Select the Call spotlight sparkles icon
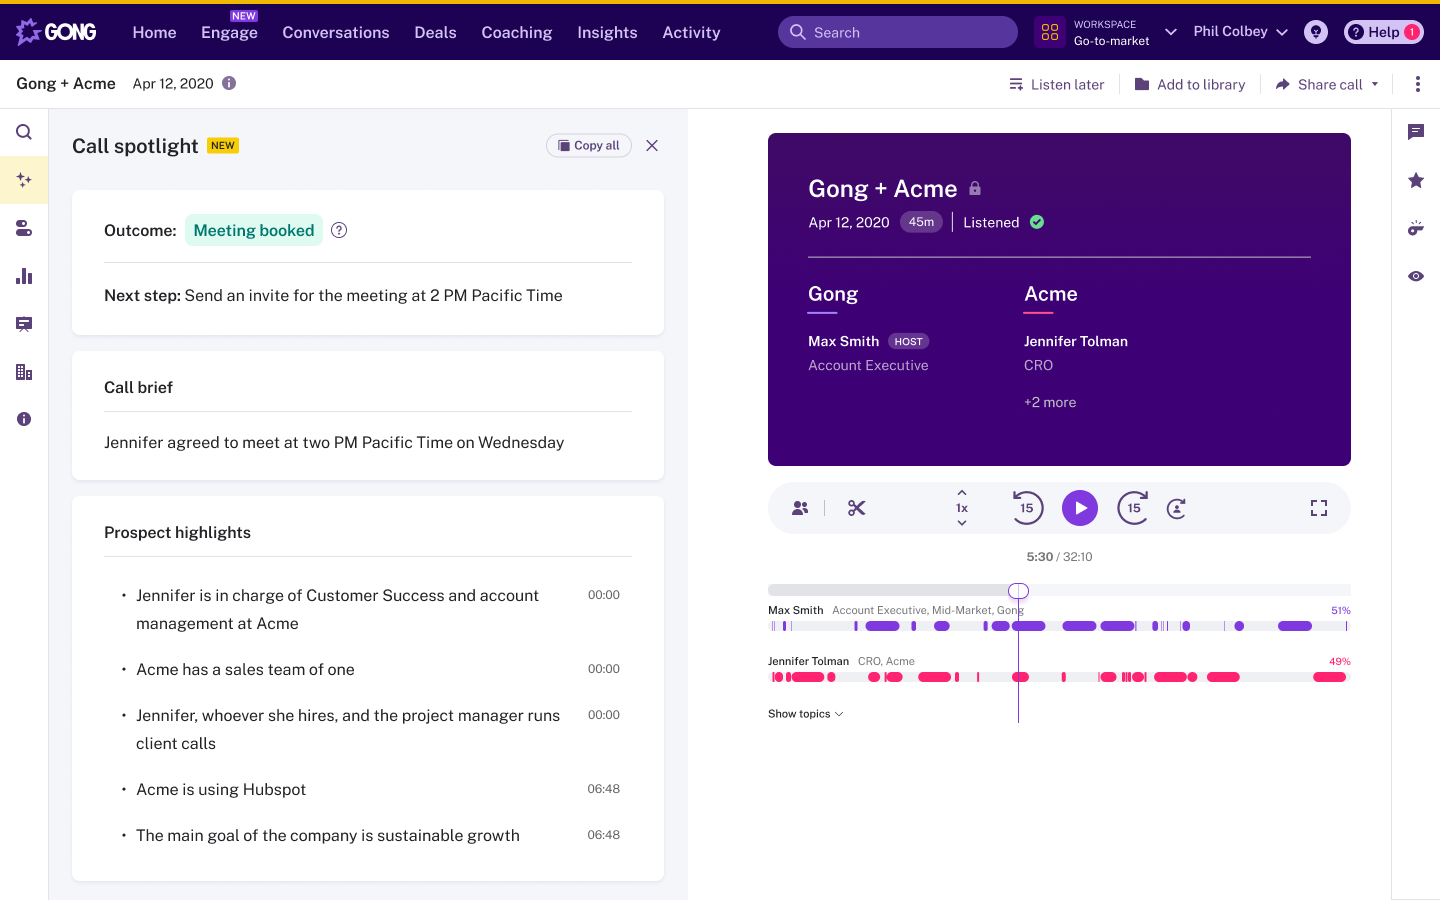The height and width of the screenshot is (900, 1440). [x=23, y=180]
